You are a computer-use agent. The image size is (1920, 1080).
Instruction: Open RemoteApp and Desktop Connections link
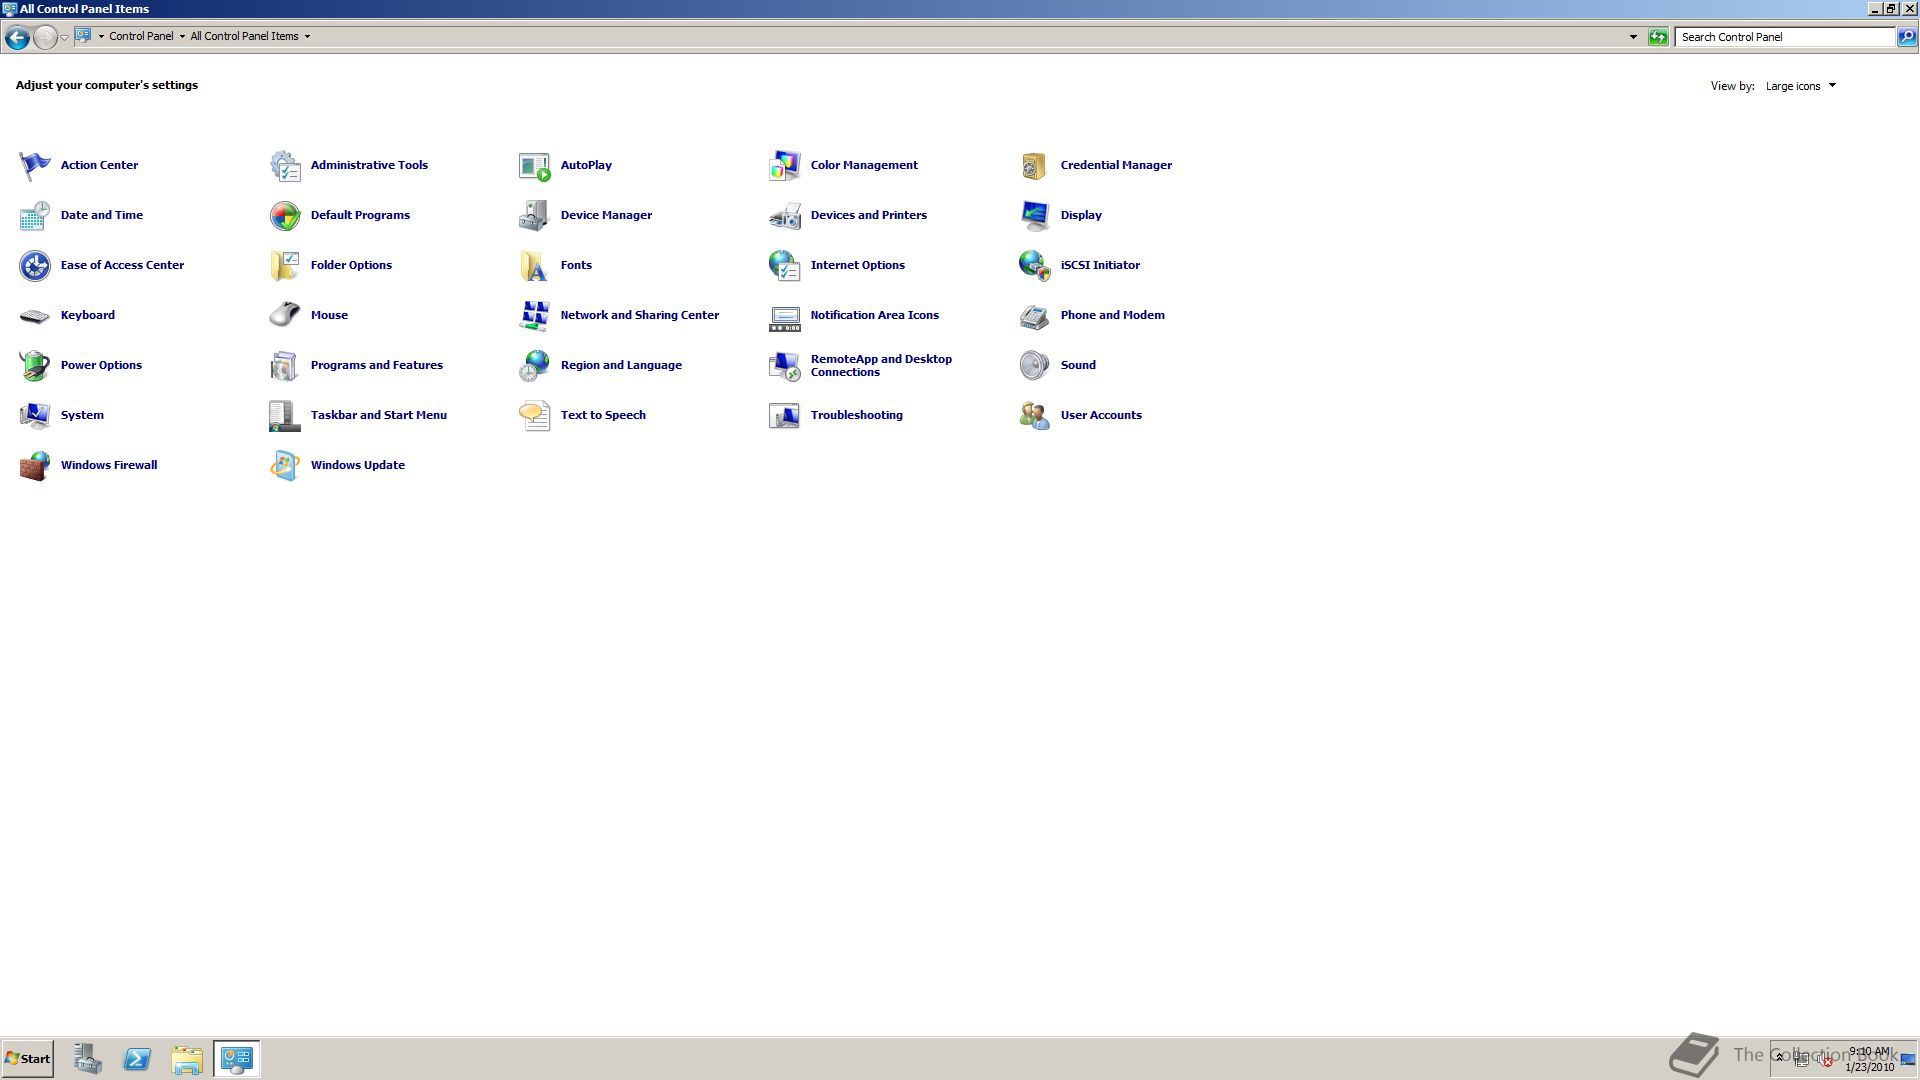click(x=881, y=365)
